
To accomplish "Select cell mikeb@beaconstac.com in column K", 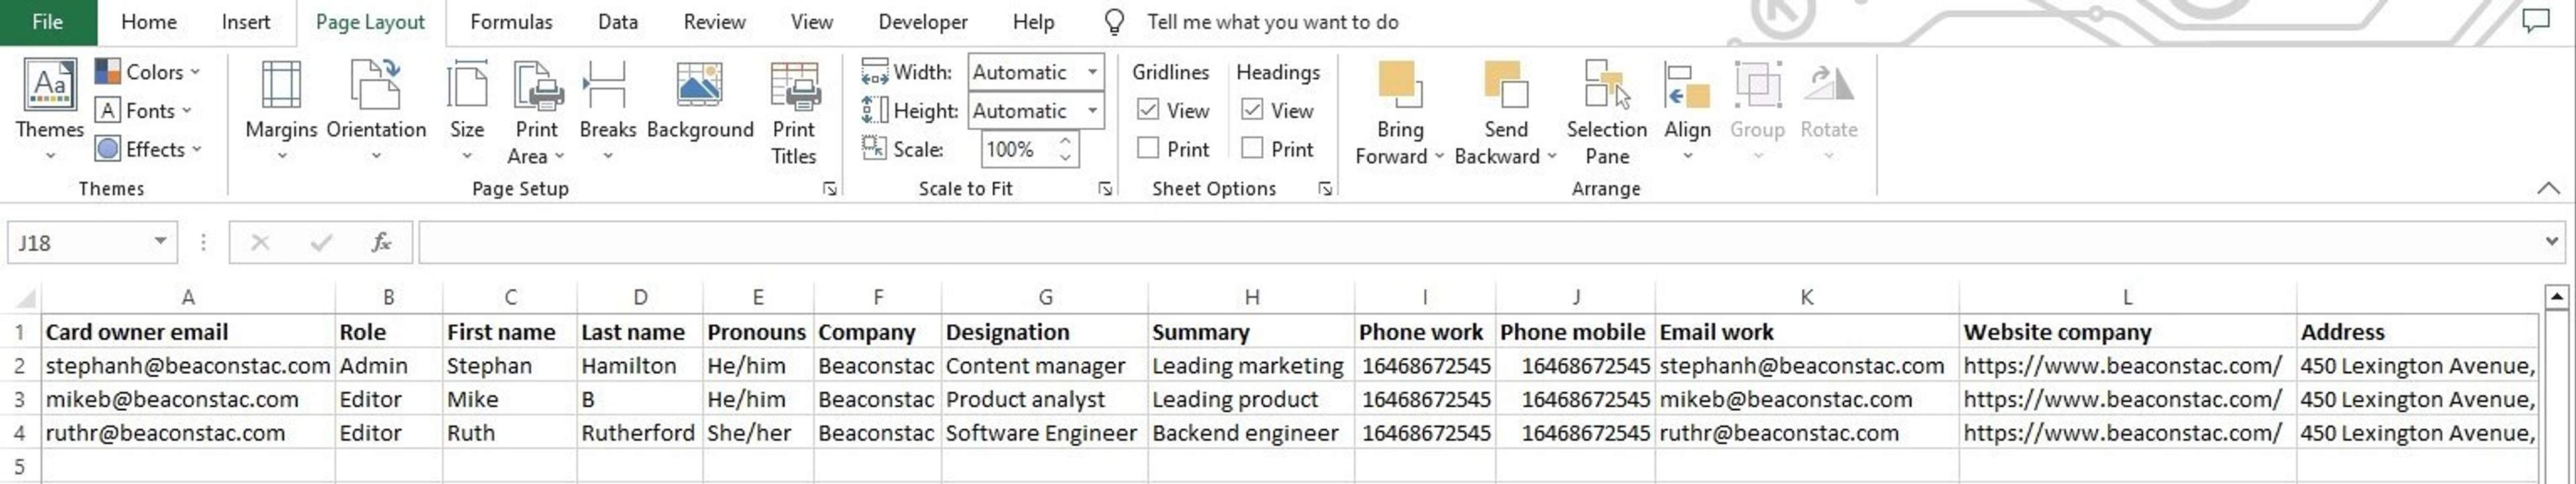I will pos(1806,399).
